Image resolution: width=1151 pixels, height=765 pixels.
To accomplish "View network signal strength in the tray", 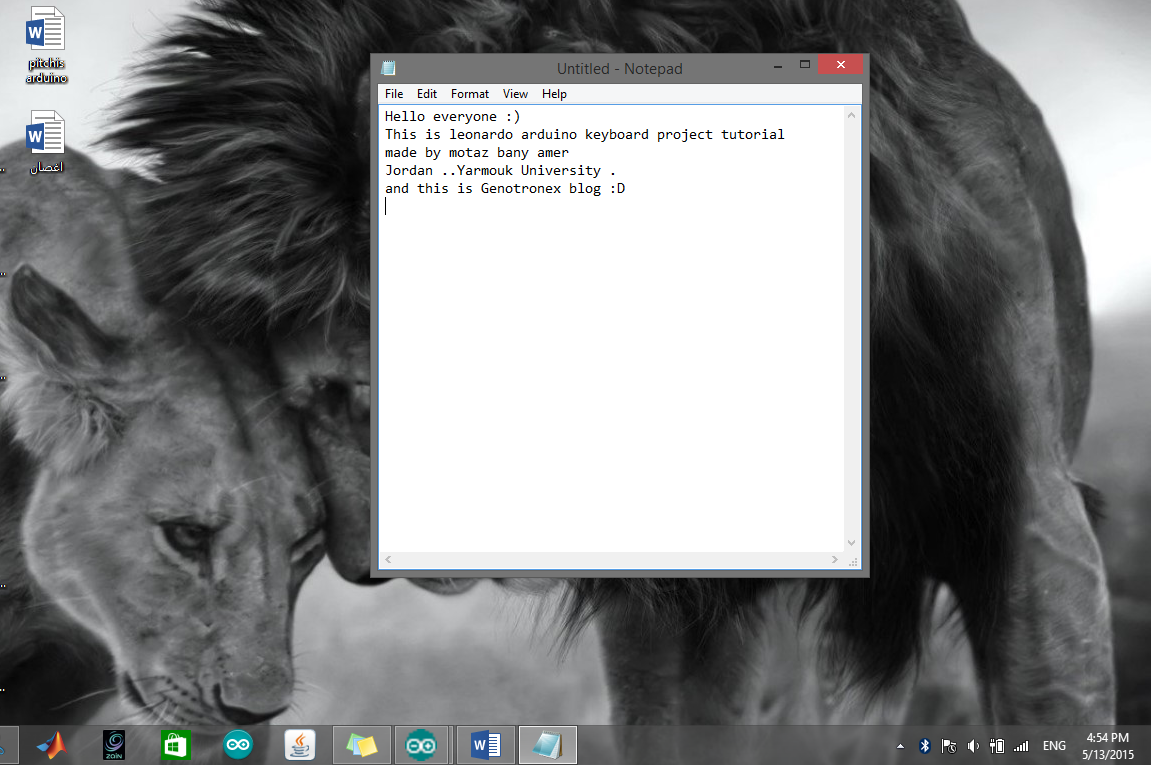I will [1021, 745].
